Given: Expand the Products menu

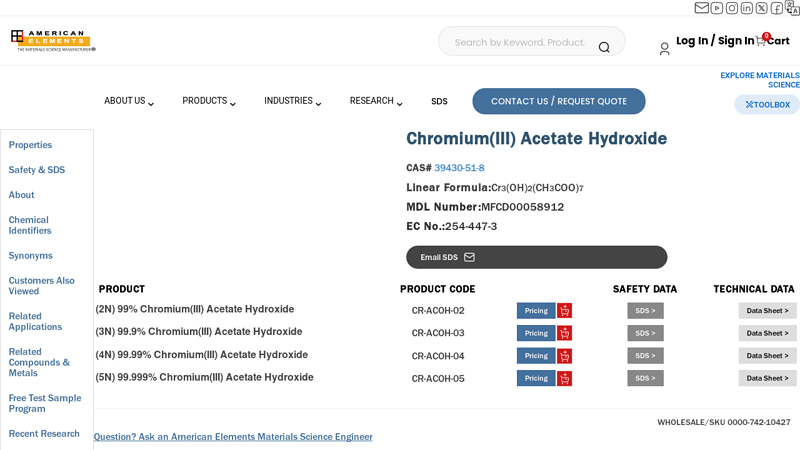Looking at the screenshot, I should coord(209,101).
